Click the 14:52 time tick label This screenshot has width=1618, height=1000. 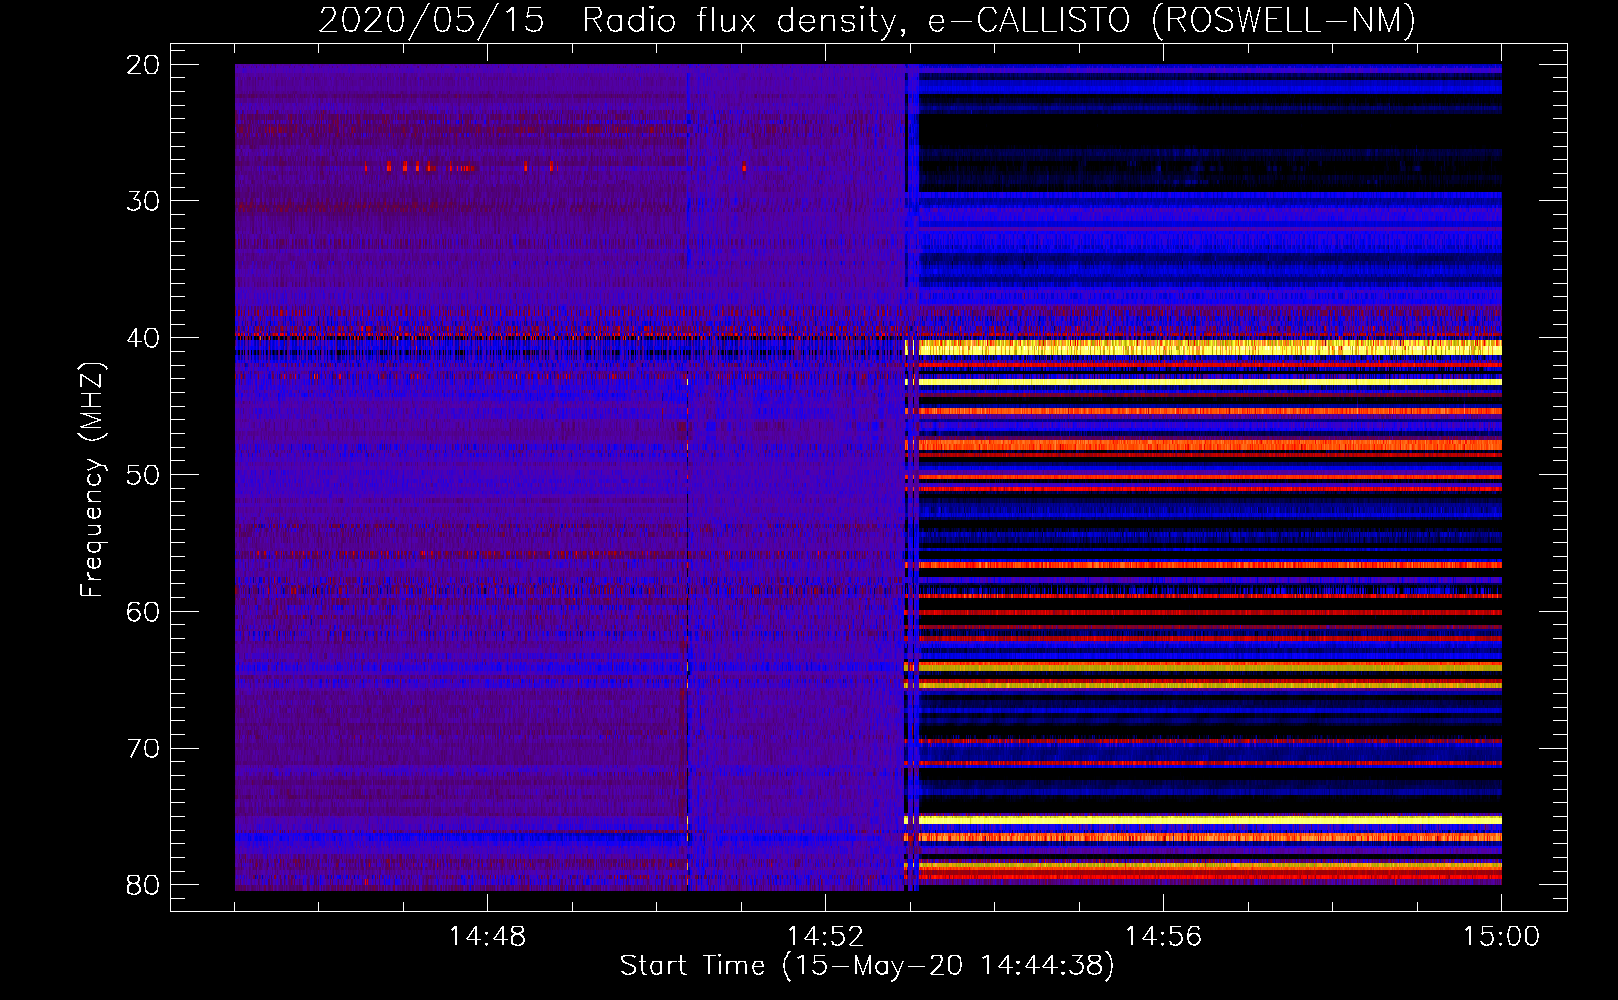pyautogui.click(x=825, y=937)
